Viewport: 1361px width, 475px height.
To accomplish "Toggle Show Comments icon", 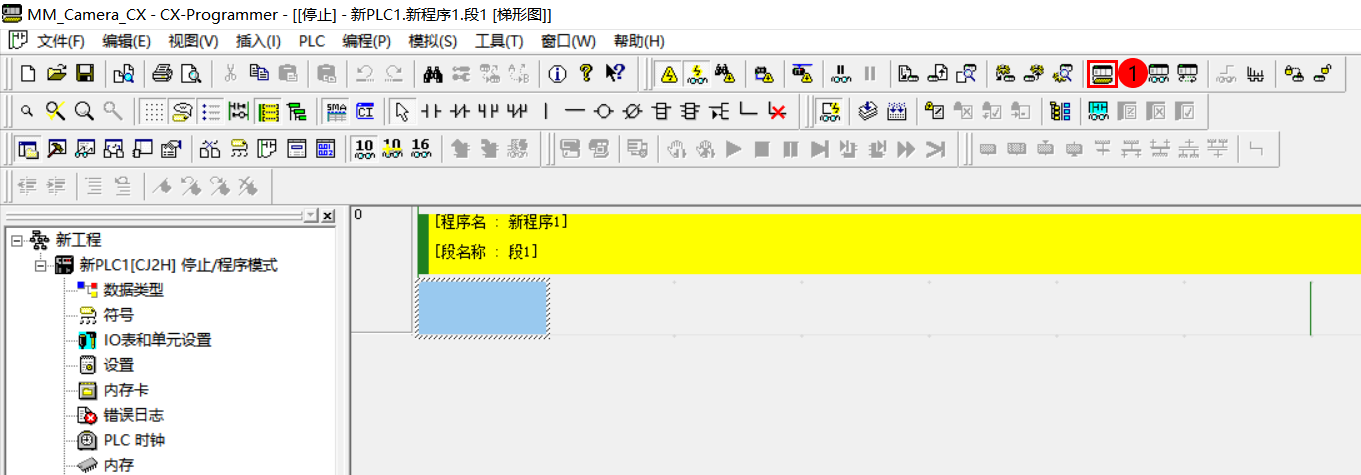I will click(181, 111).
